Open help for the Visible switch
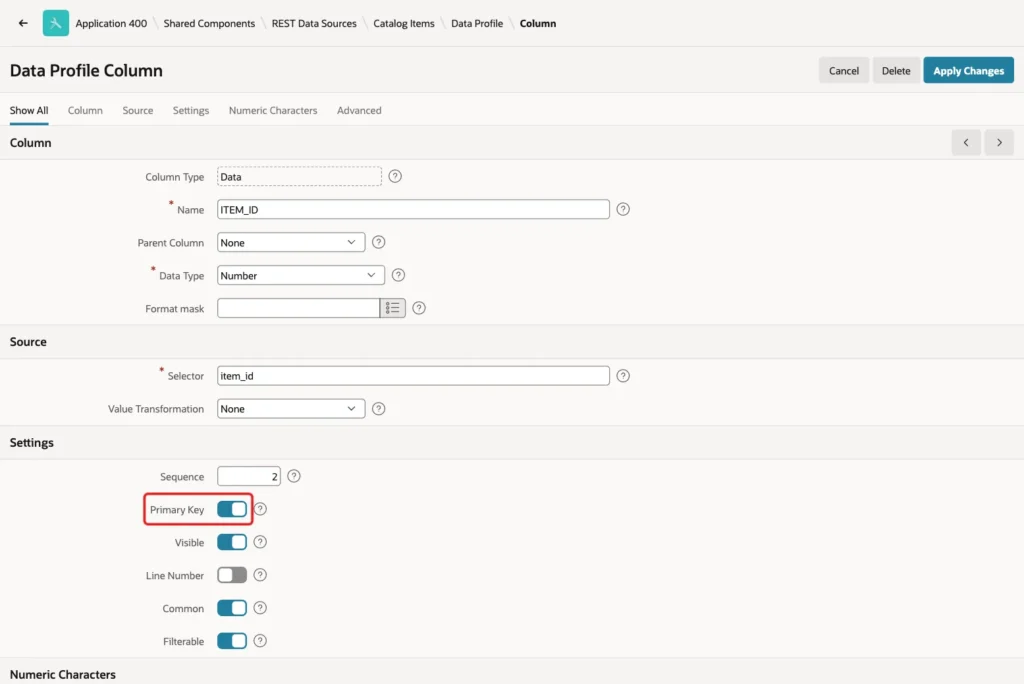This screenshot has width=1024, height=684. click(x=260, y=542)
